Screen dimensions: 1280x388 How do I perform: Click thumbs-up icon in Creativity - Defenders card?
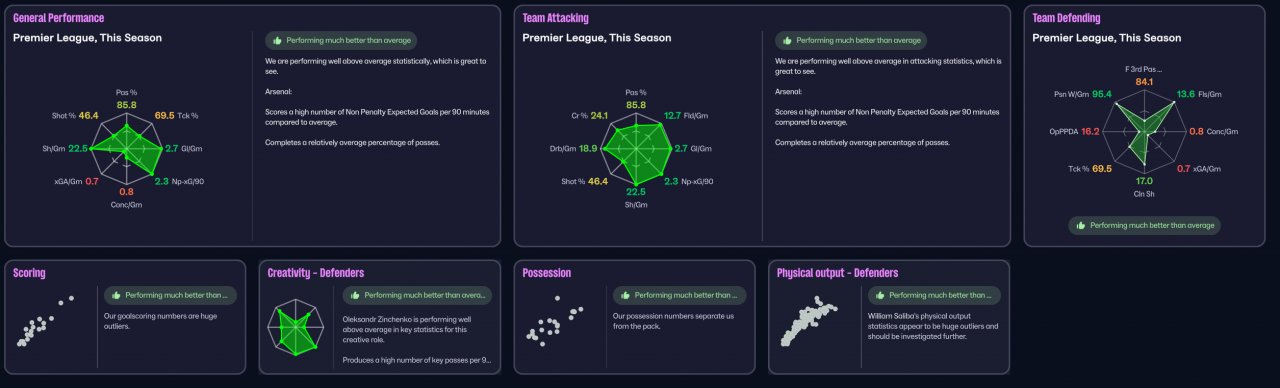(355, 296)
